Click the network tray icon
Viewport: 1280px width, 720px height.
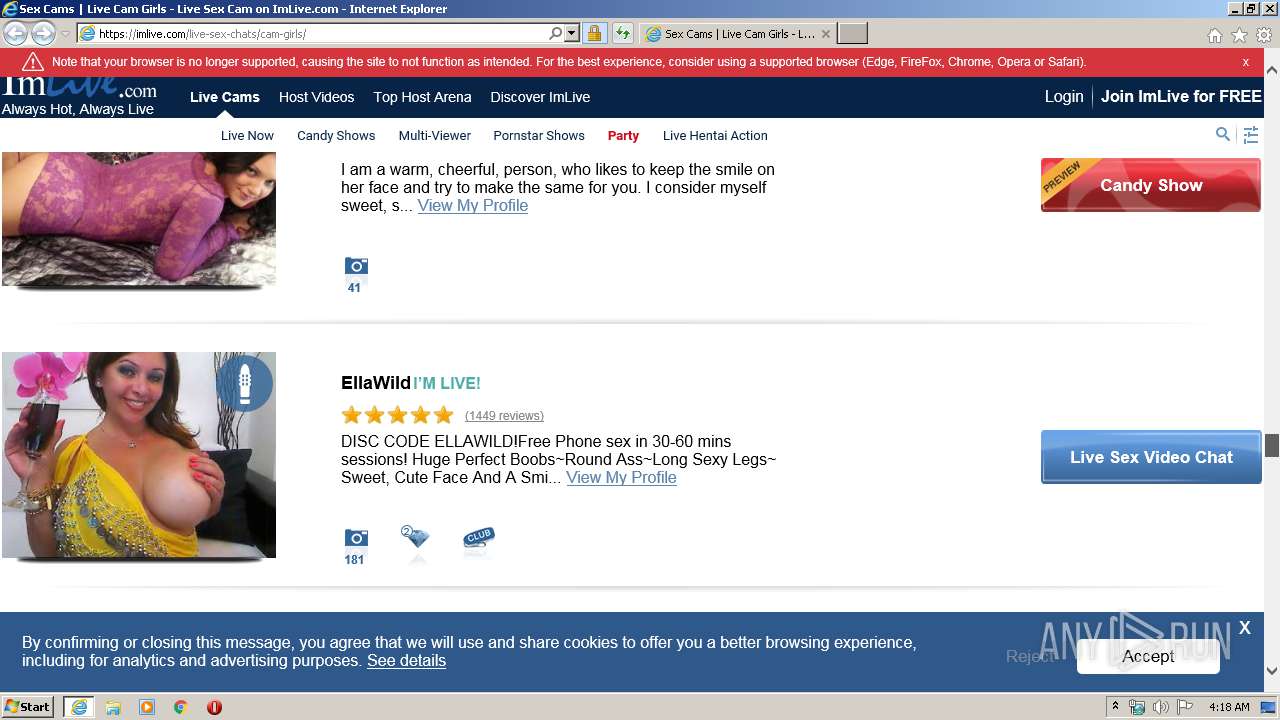point(1137,707)
